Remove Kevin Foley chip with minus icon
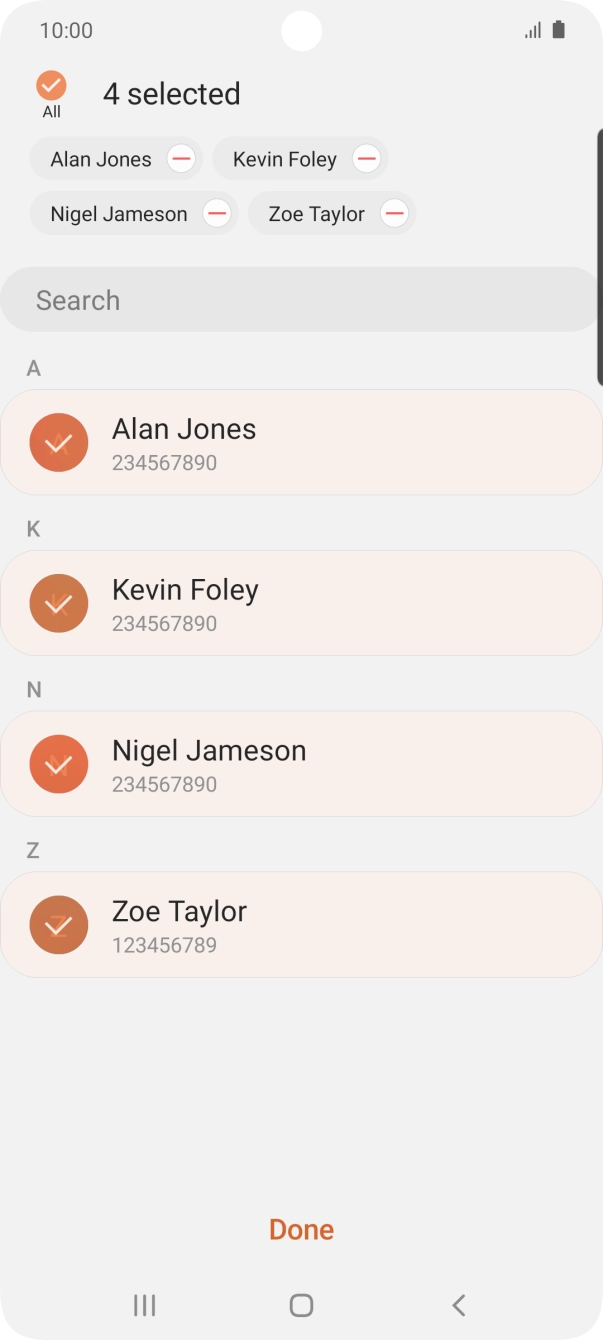The width and height of the screenshot is (603, 1340). [367, 159]
